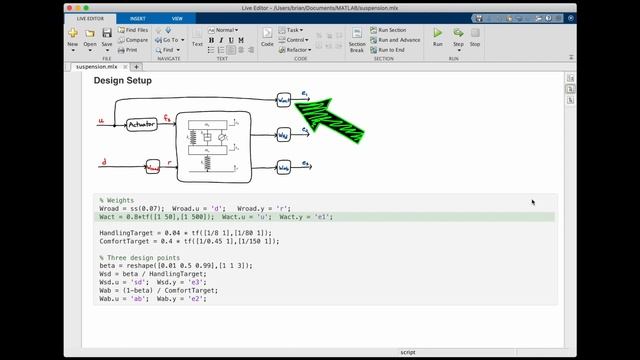Click quick access save icon in title strip

coord(479,18)
